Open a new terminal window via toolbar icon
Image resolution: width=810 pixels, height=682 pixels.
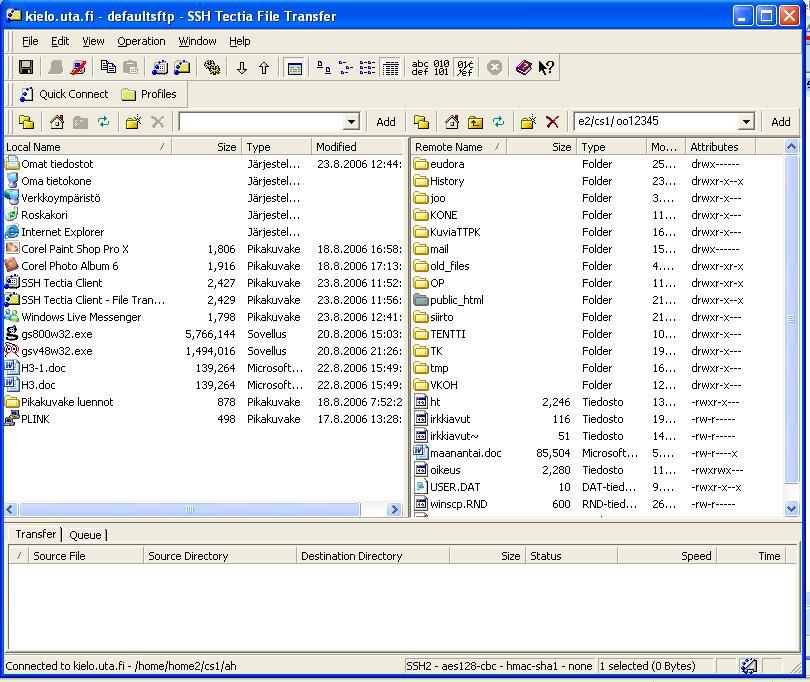coord(160,67)
